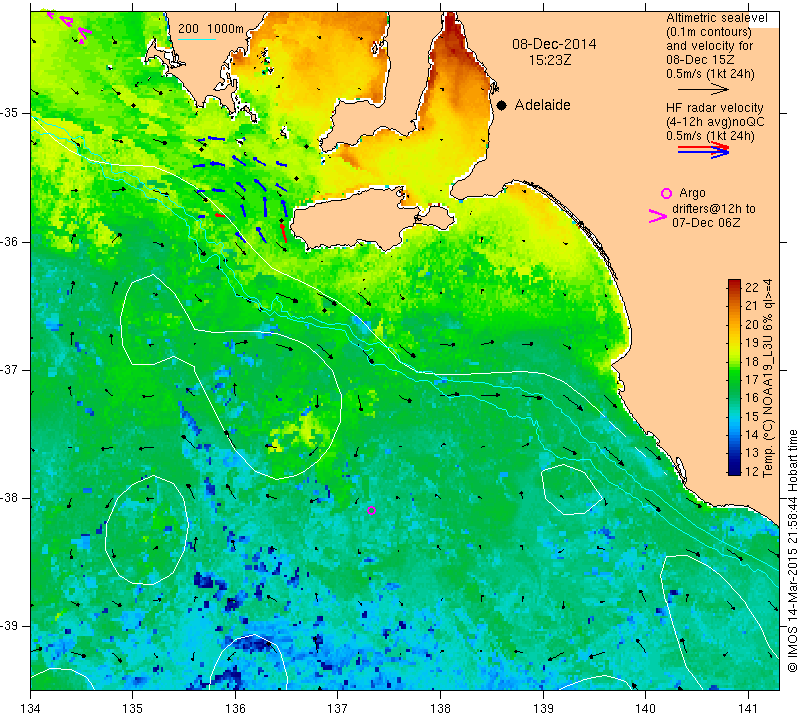Click the magenta drifter arrowhead in legend
The width and height of the screenshot is (800, 720).
[658, 216]
